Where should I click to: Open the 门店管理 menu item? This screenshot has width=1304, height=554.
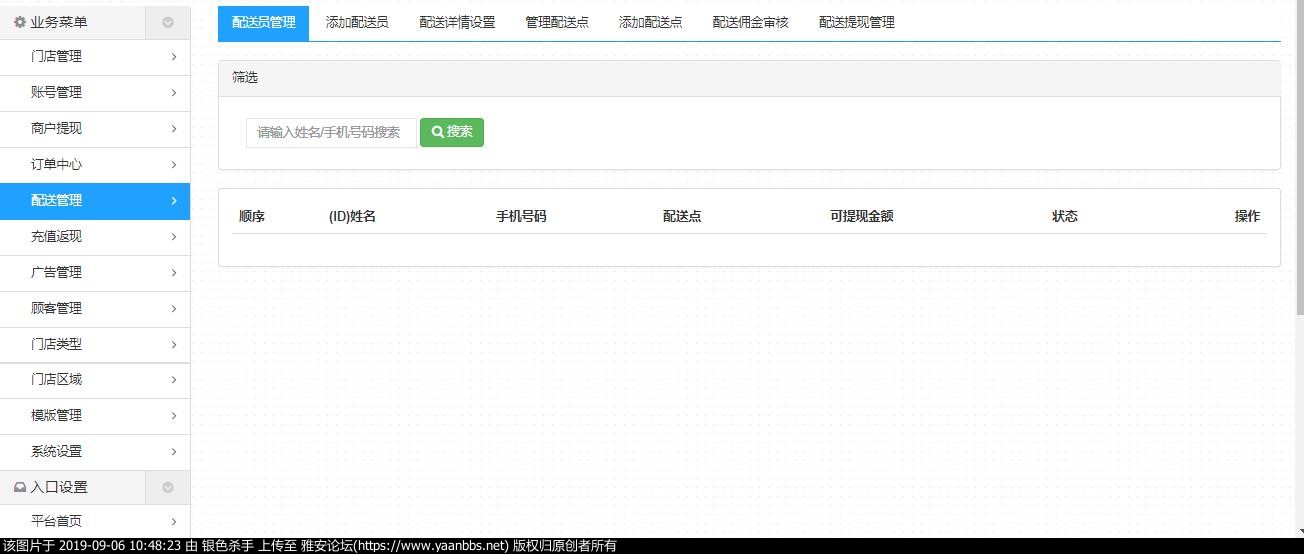click(x=95, y=57)
